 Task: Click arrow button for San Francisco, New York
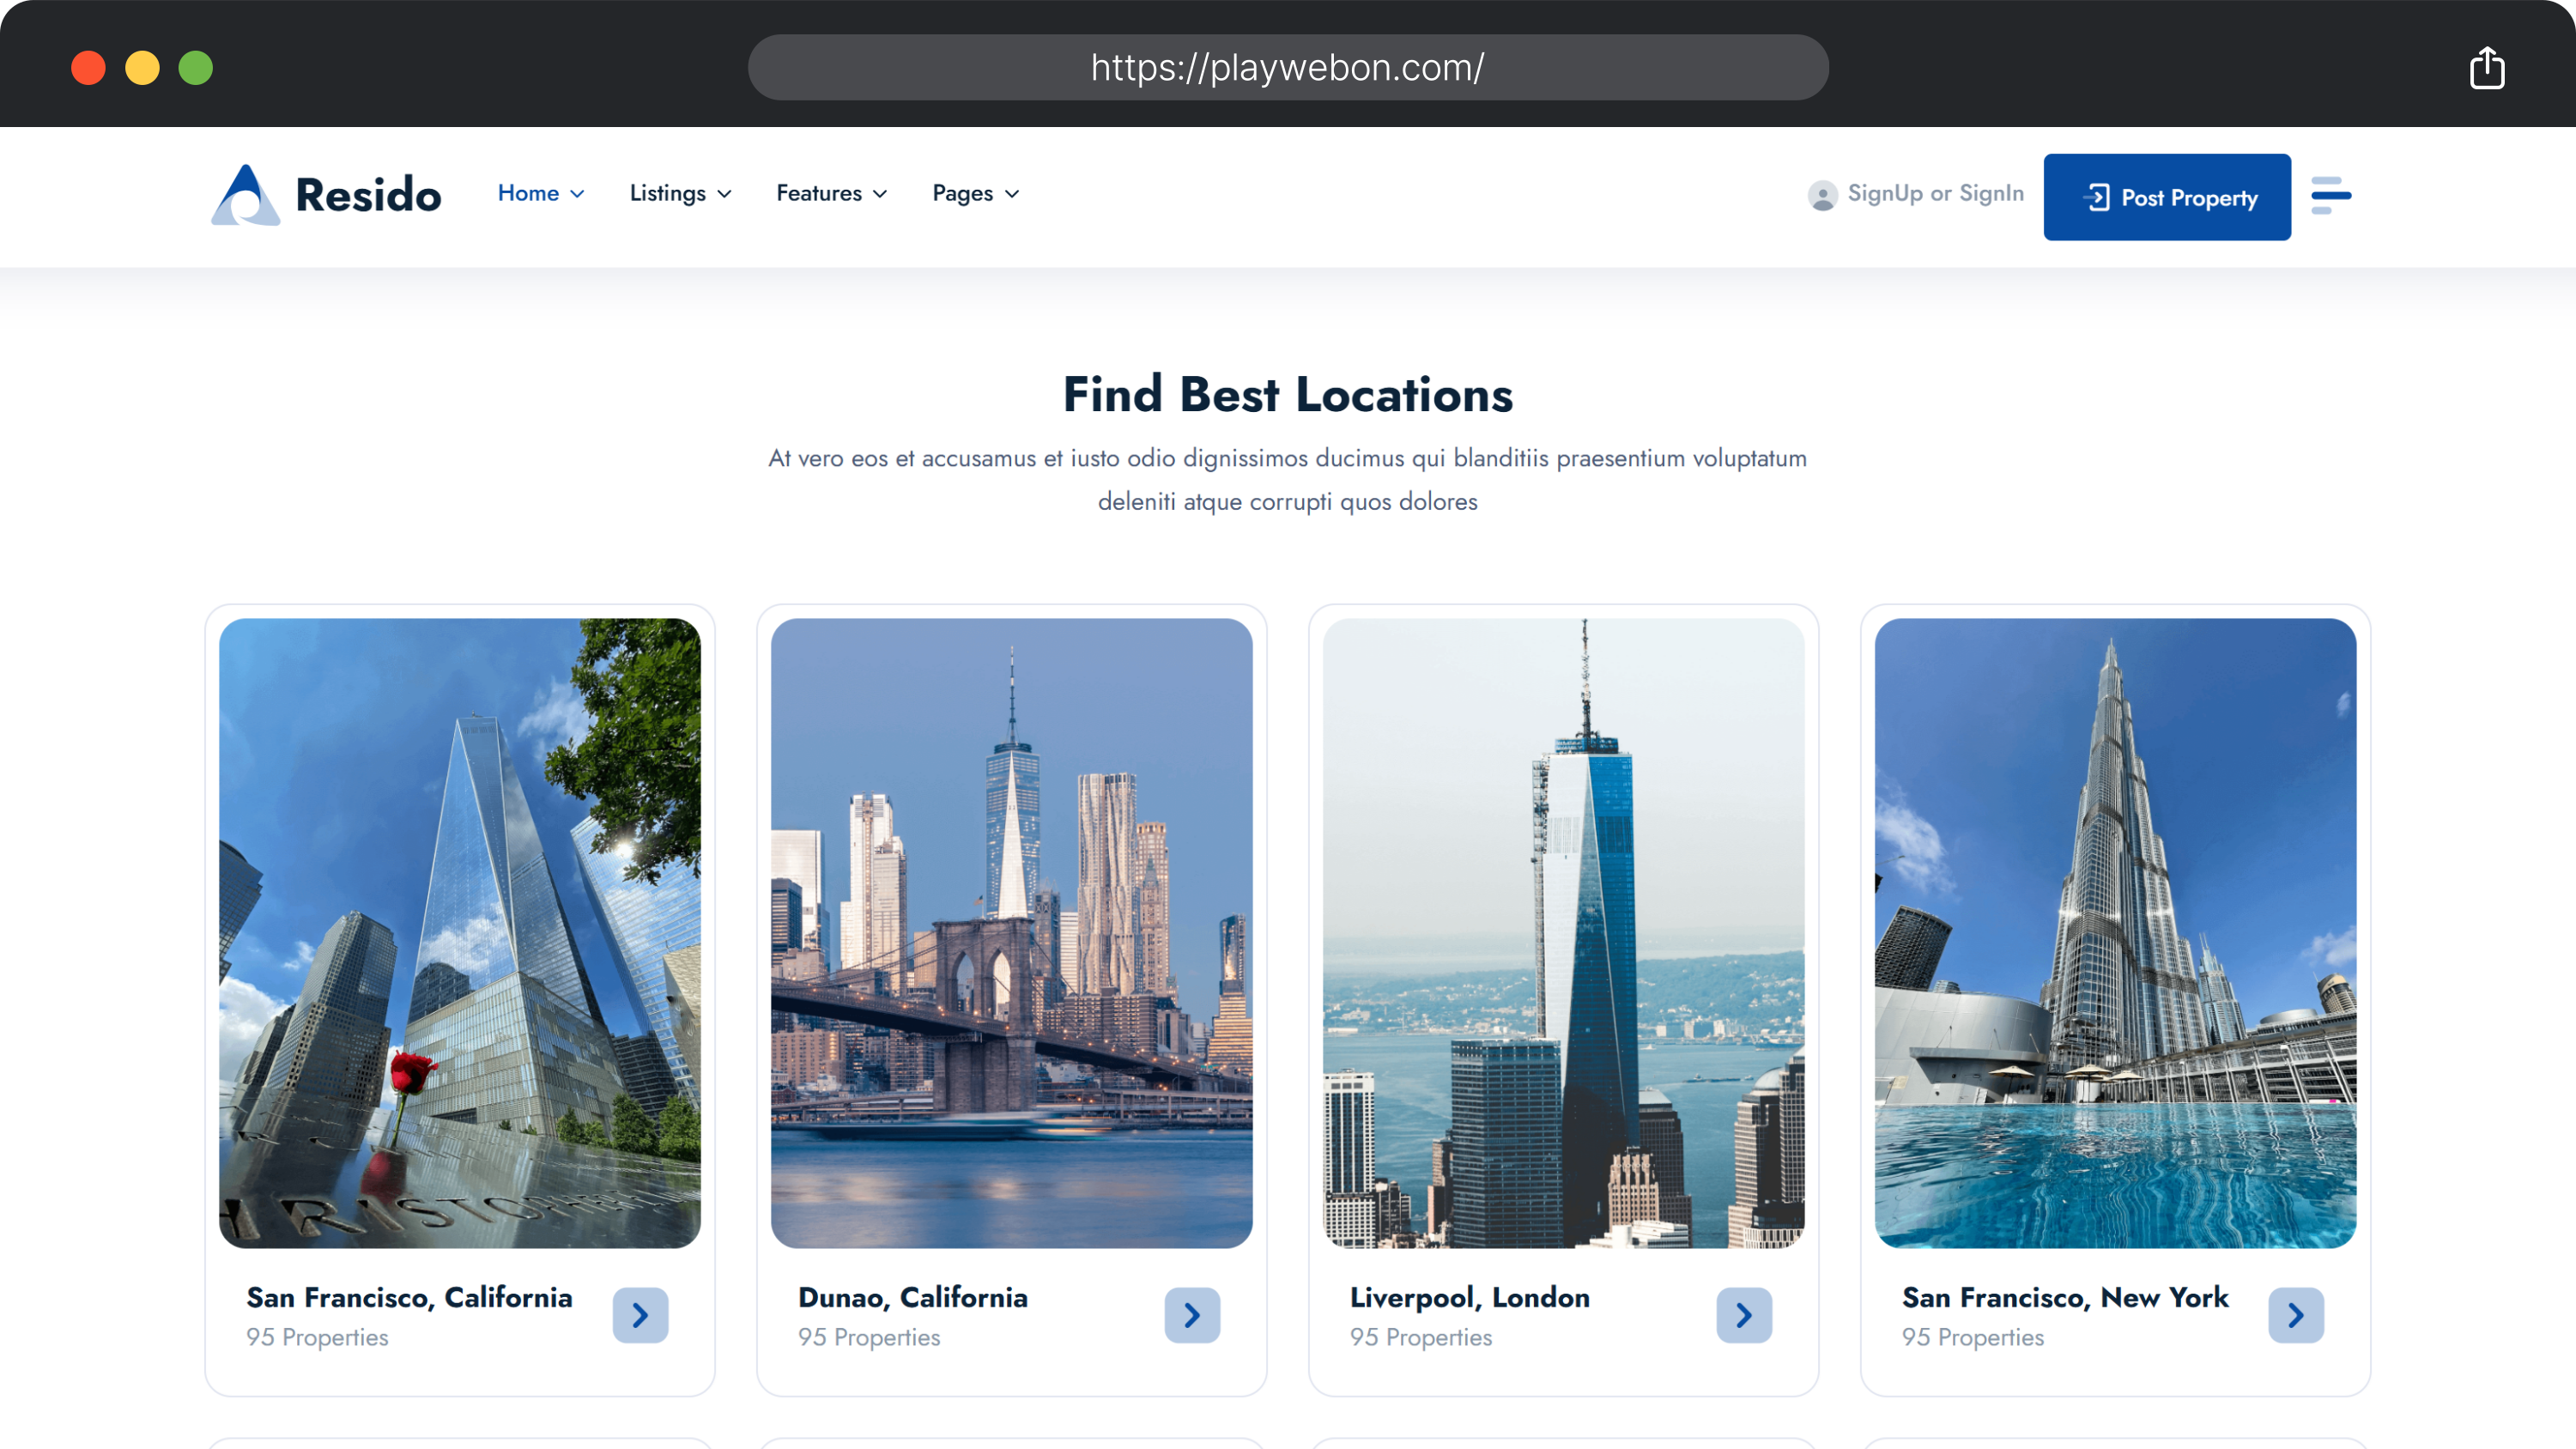pyautogui.click(x=2296, y=1315)
